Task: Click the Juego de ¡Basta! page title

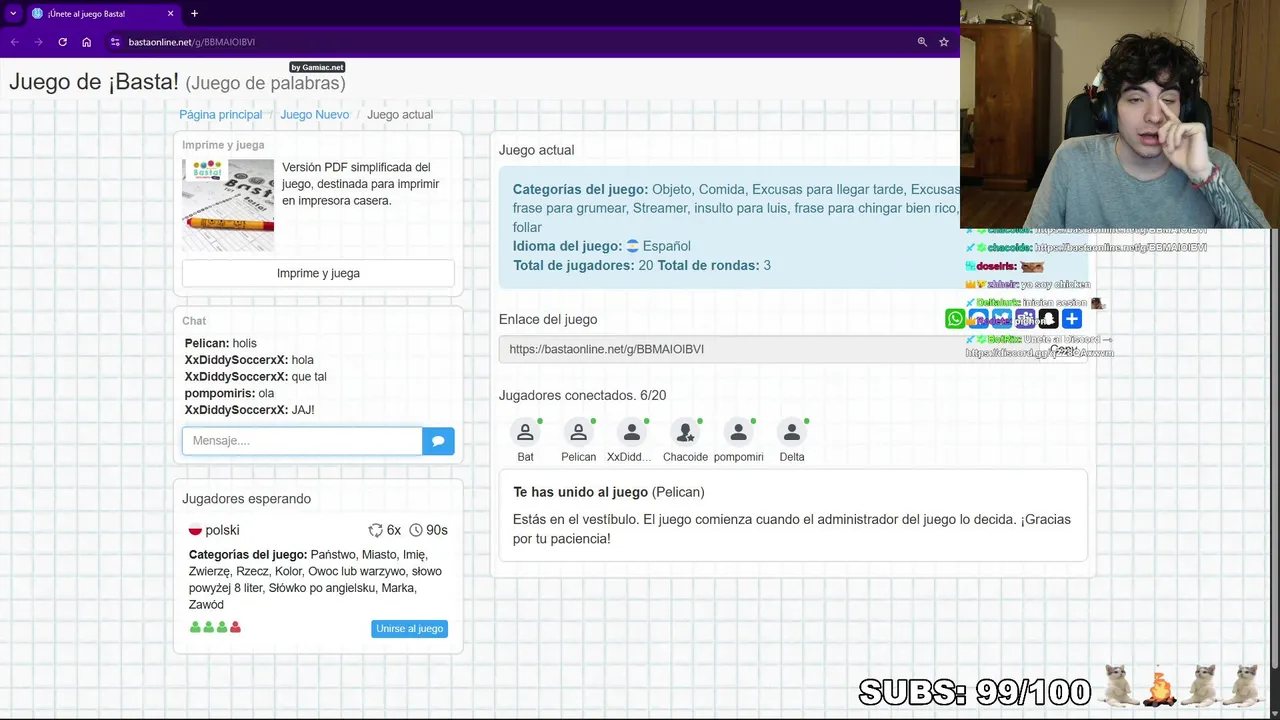Action: click(94, 82)
